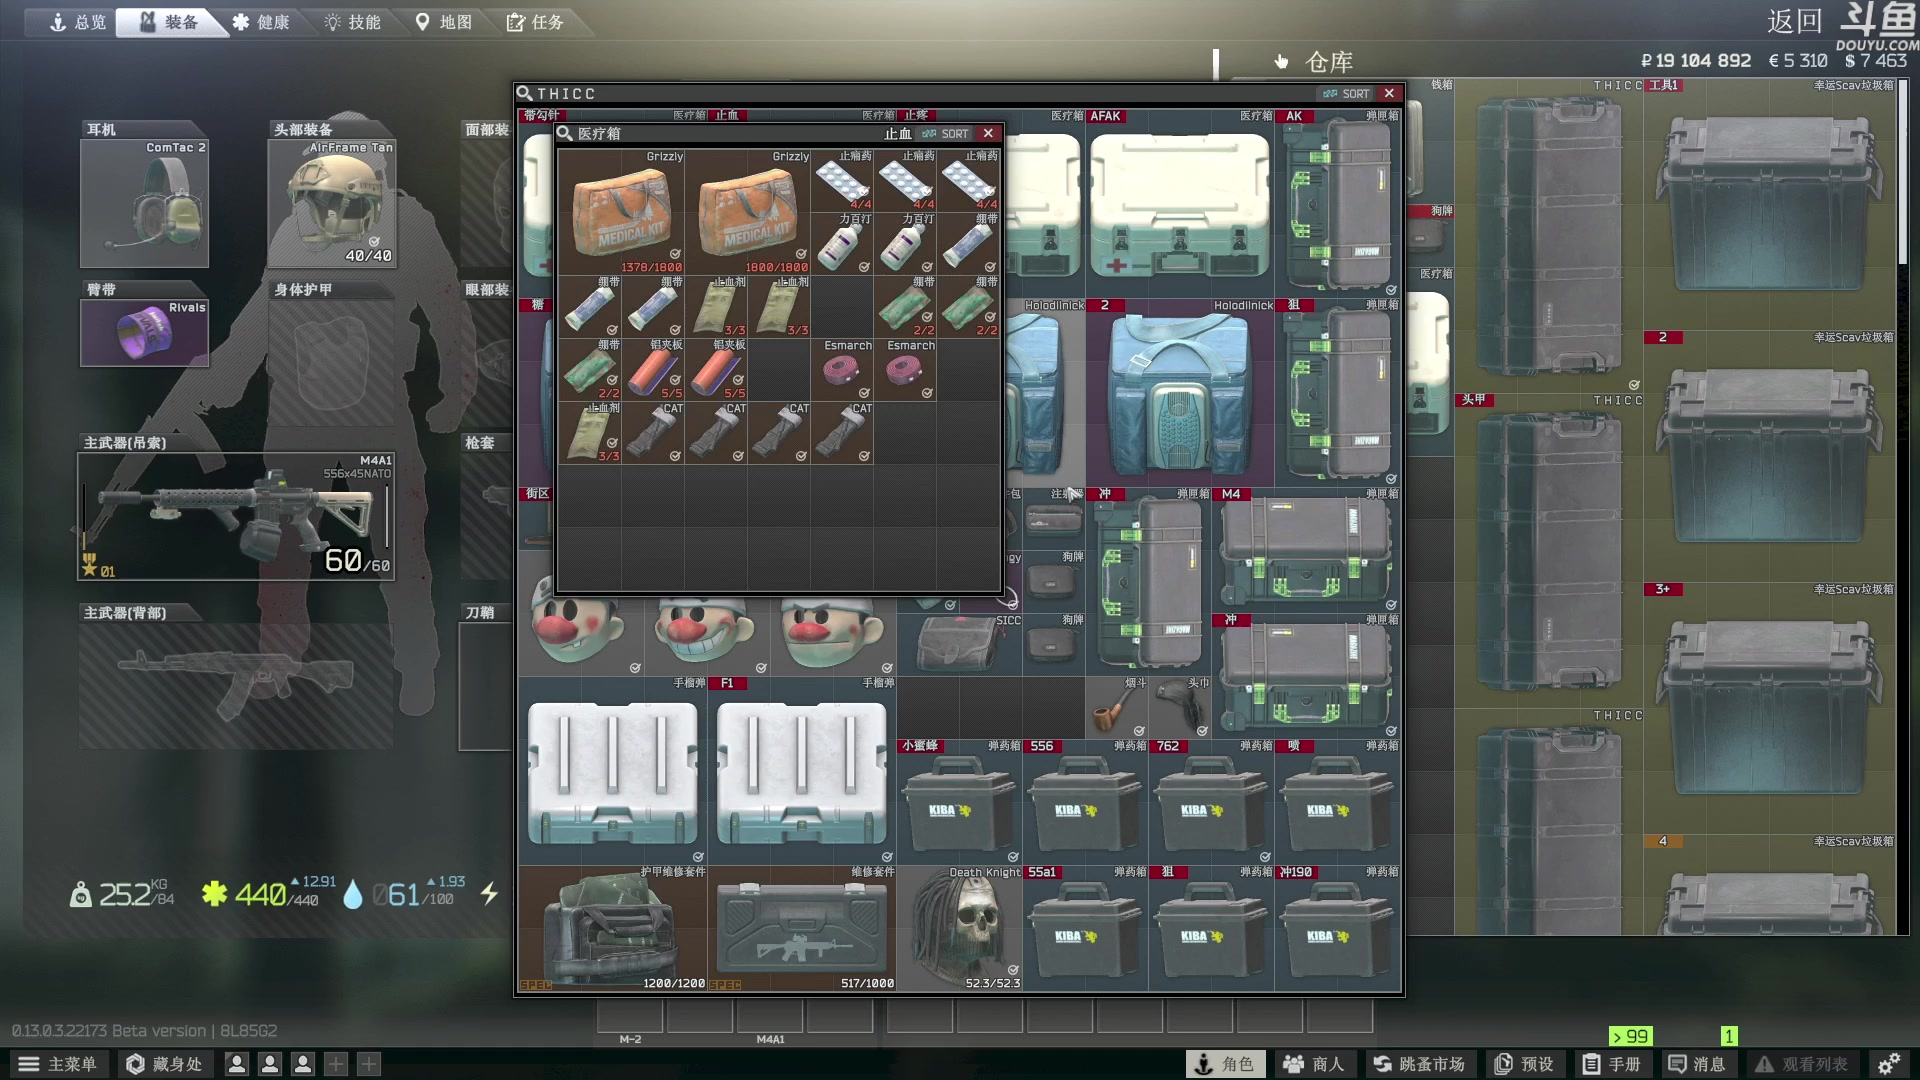Select the first CAT tourniquet

(653, 433)
